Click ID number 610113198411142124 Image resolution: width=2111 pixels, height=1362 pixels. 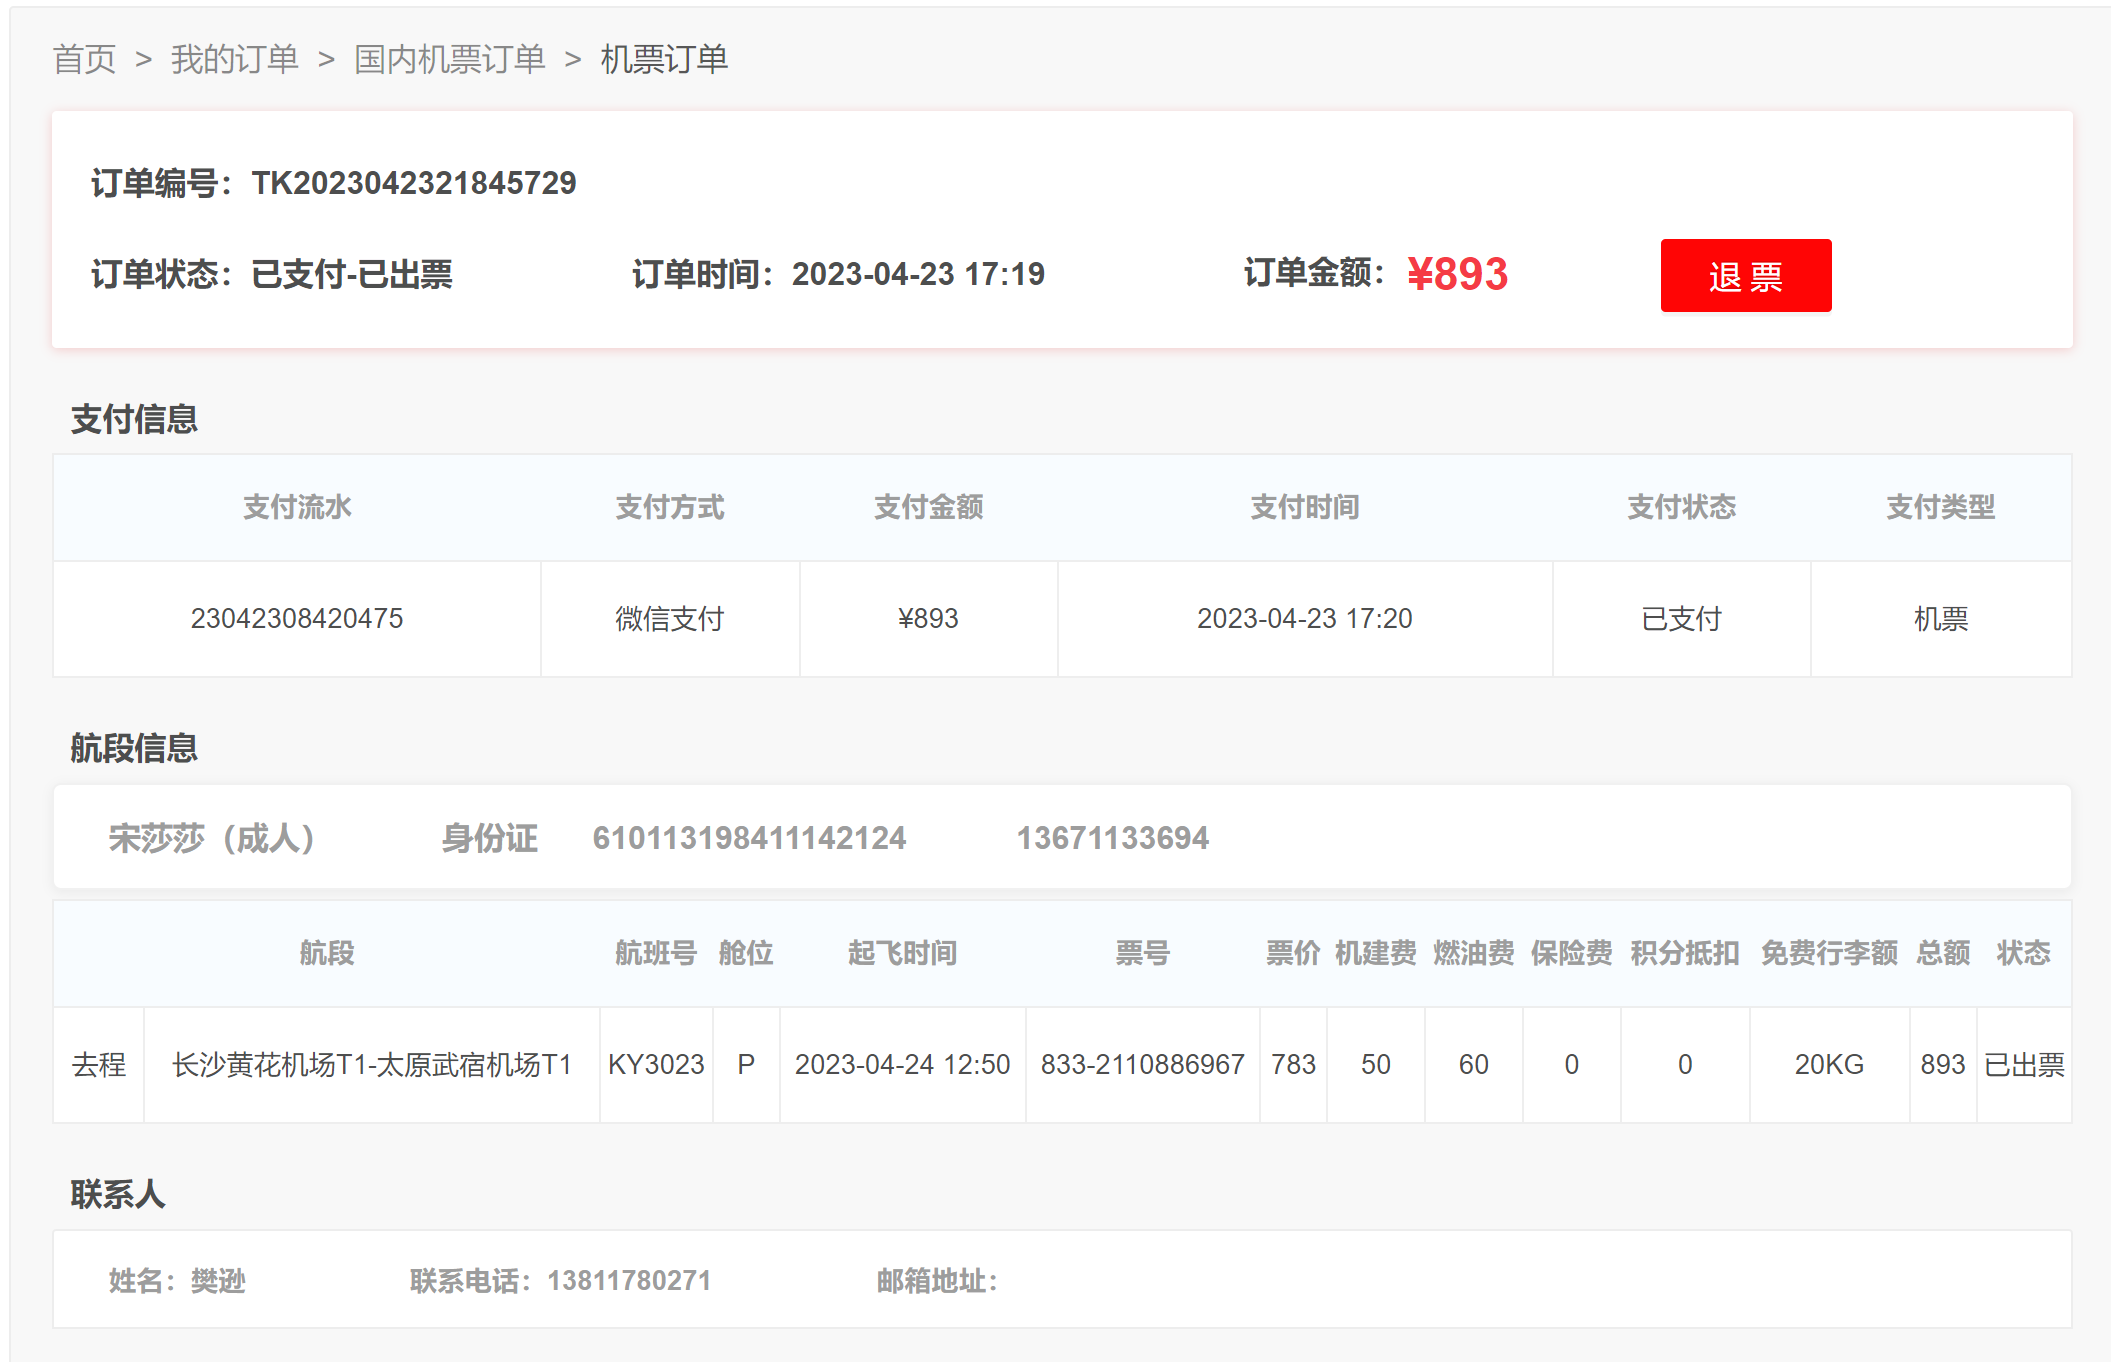tap(749, 838)
